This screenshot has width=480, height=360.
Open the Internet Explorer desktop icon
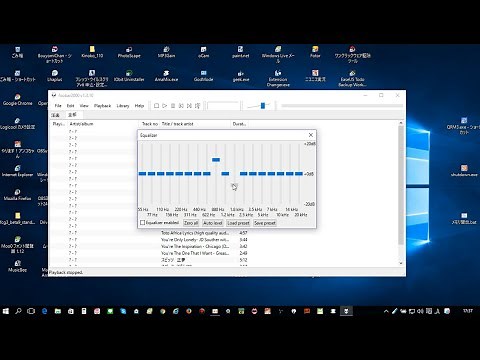(x=17, y=171)
